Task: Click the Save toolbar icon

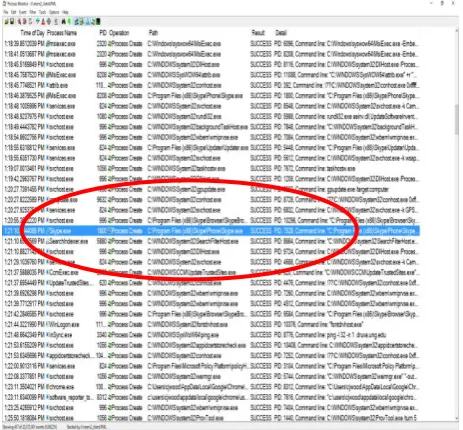Action: (x=12, y=22)
